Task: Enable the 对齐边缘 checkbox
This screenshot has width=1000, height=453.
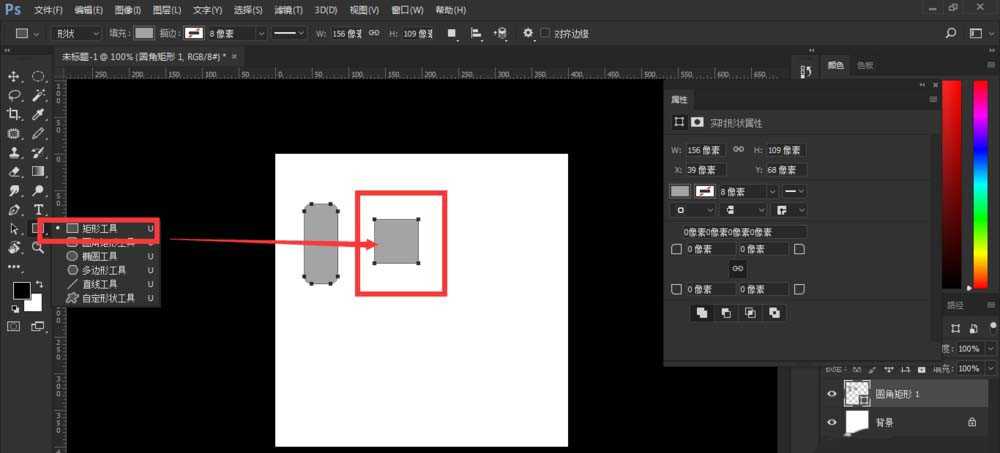Action: [545, 33]
